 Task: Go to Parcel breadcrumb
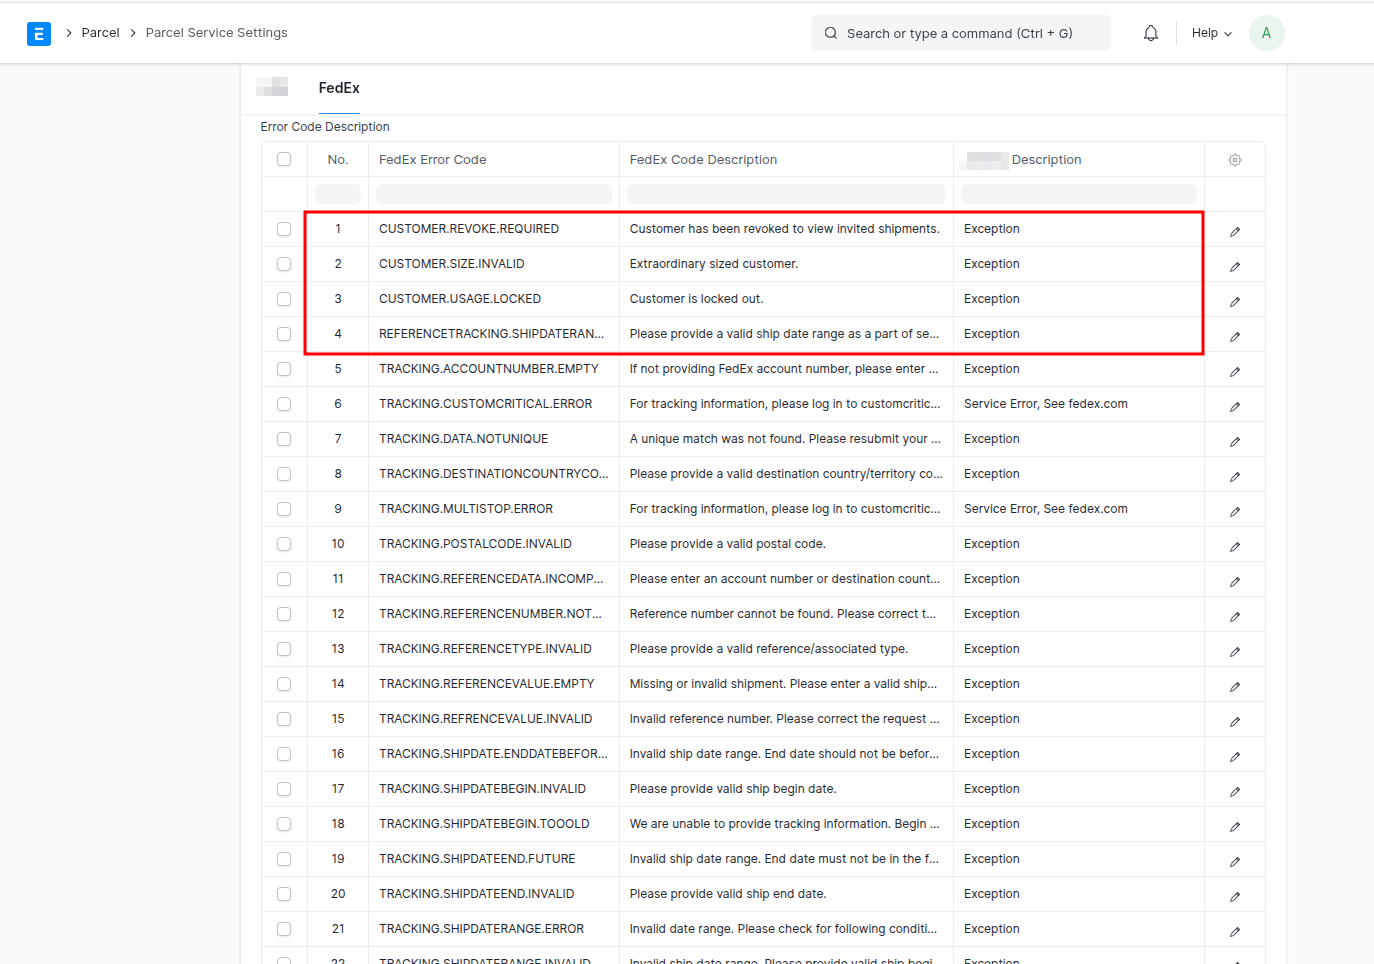100,33
